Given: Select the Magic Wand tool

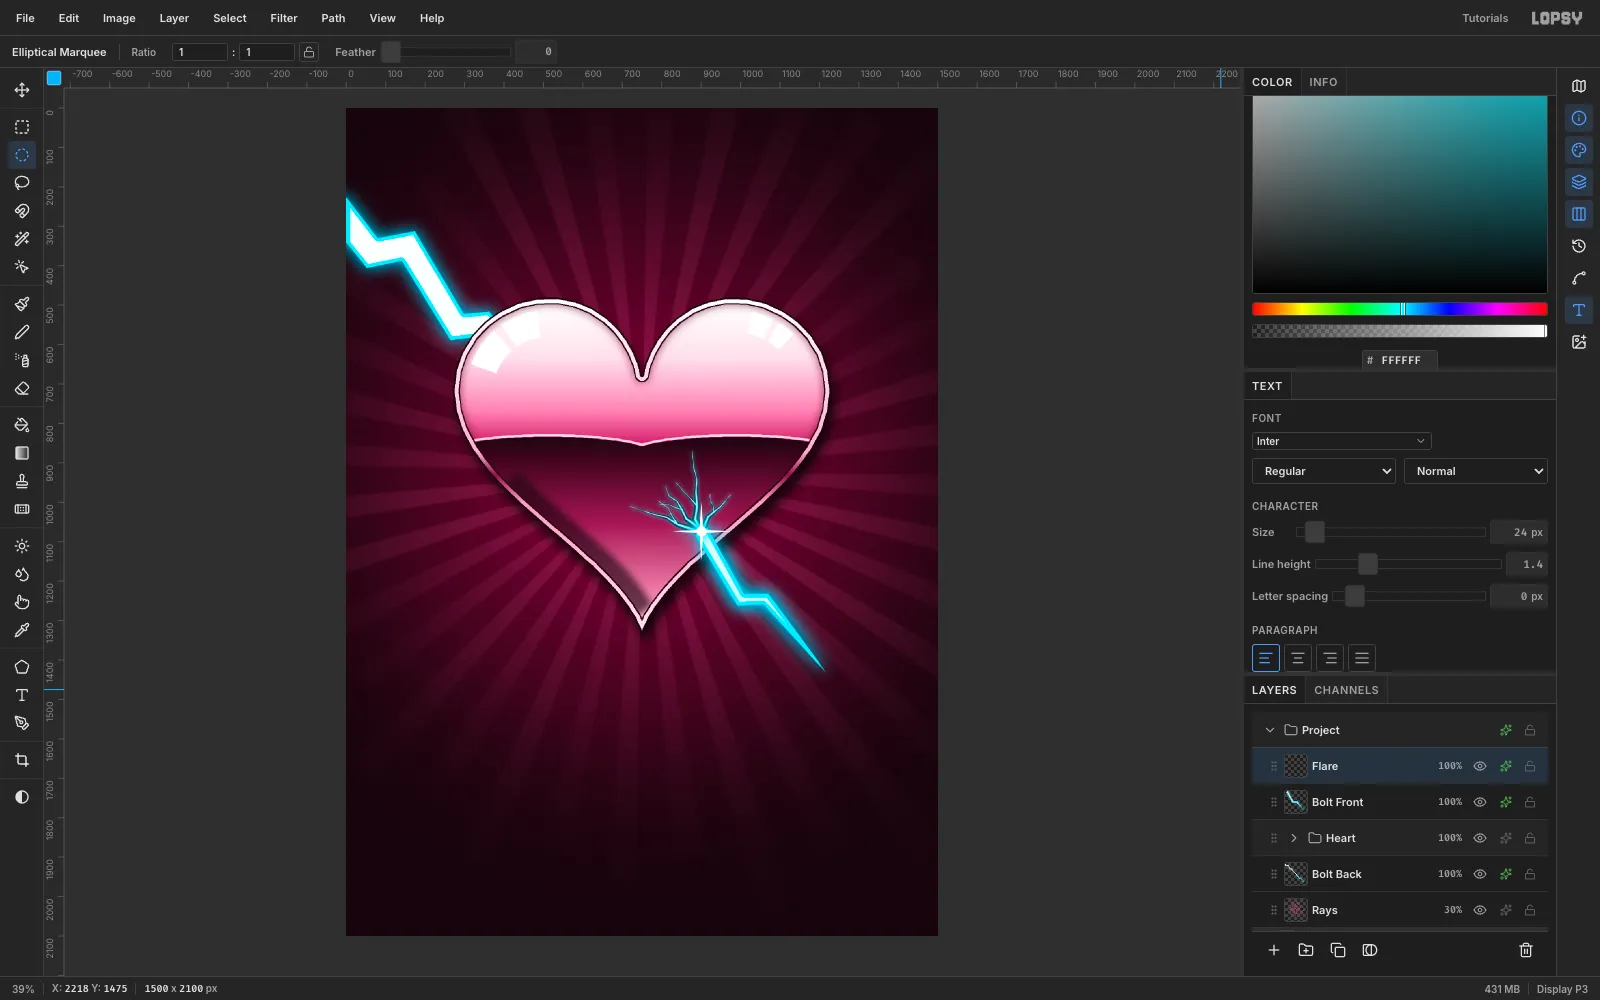Looking at the screenshot, I should (22, 239).
